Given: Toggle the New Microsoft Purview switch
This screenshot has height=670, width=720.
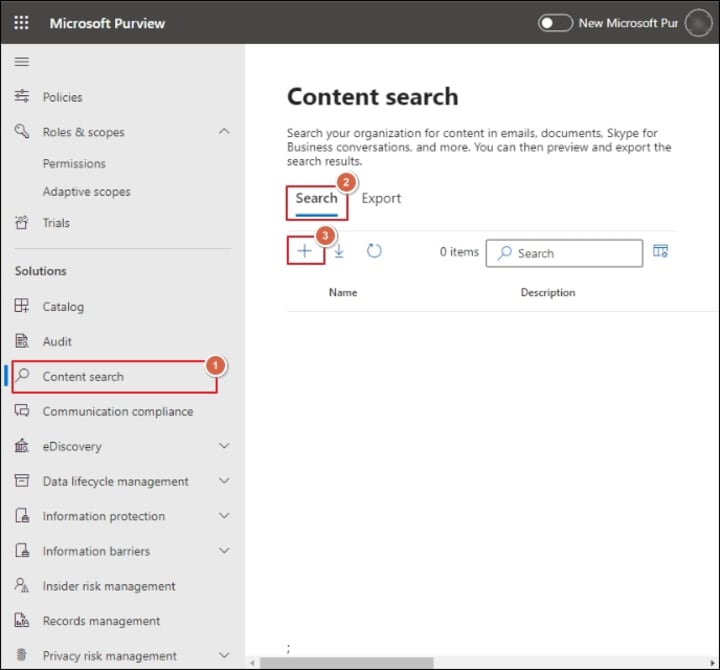Looking at the screenshot, I should tap(555, 23).
